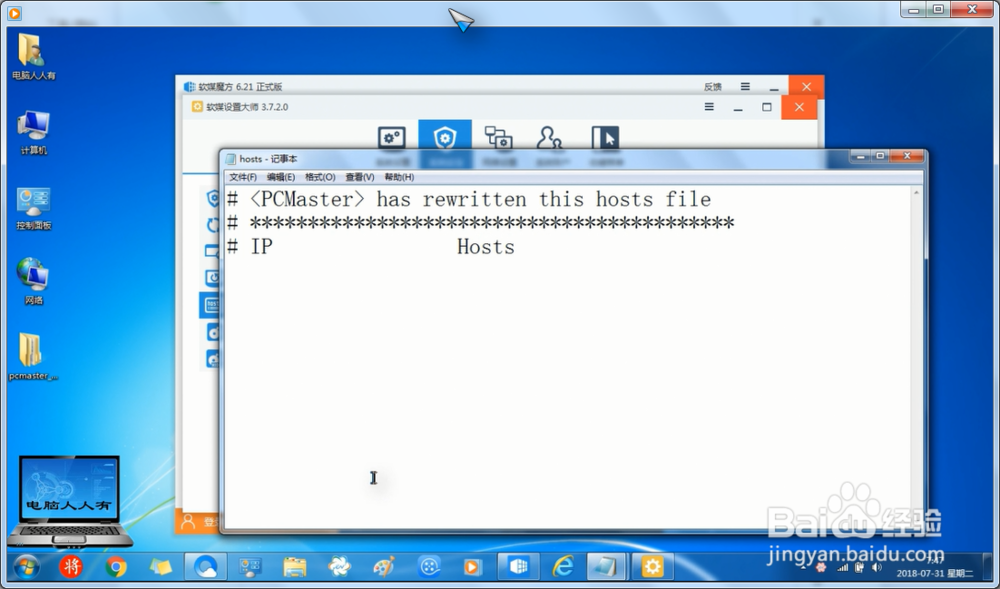Open the 文件(F) menu in Notepad
Screen dimensions: 1000x589
click(242, 177)
